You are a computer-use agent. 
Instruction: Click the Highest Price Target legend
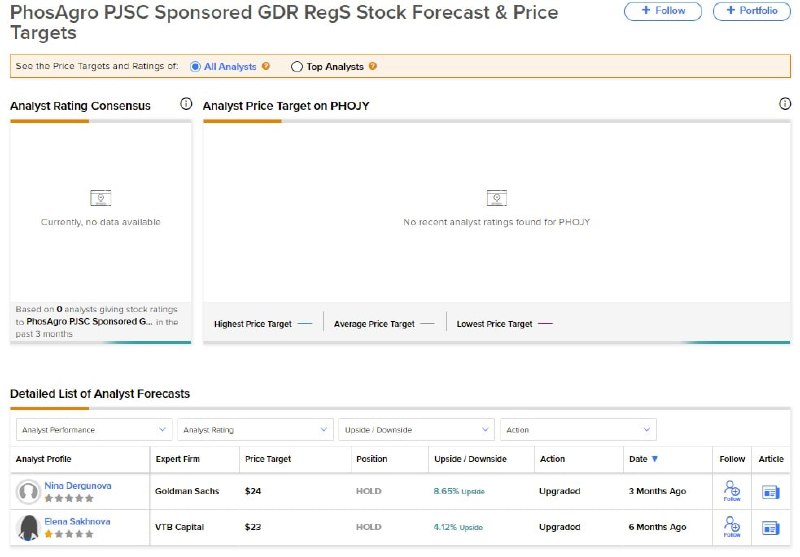pos(263,324)
